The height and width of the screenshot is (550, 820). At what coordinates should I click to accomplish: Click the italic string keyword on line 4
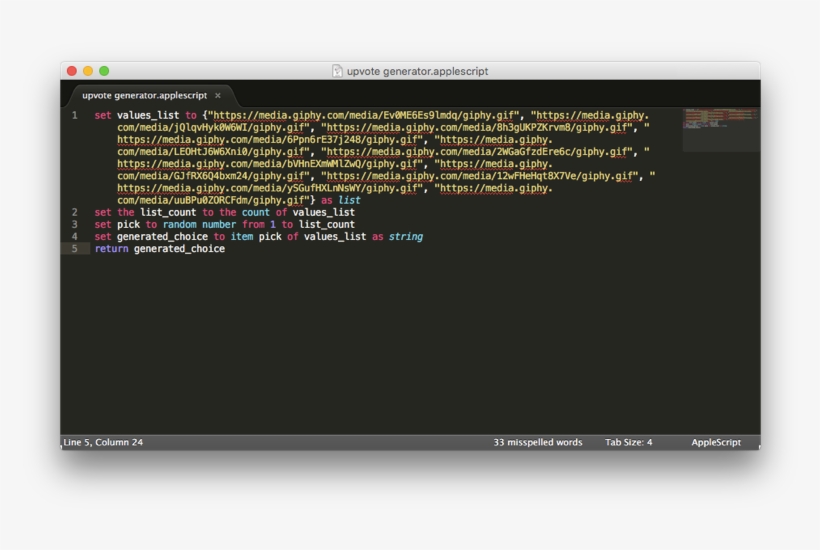pos(405,237)
